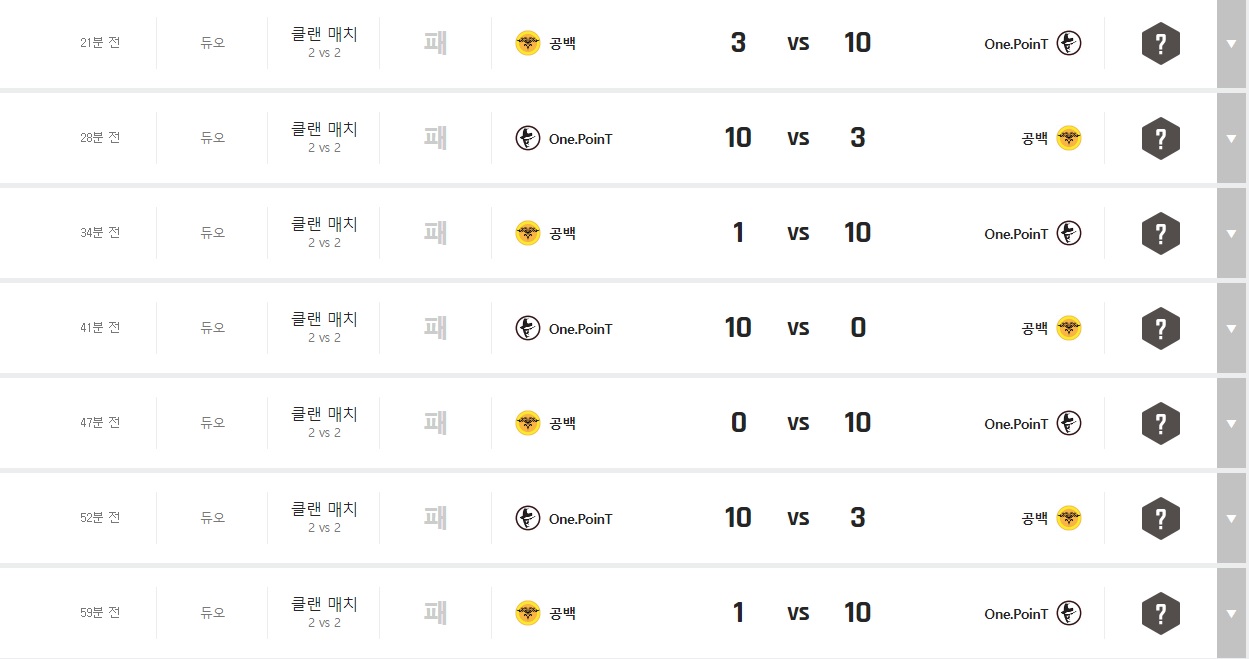Click the question mark badge in the 59분 전 row
The height and width of the screenshot is (659, 1249).
(x=1160, y=613)
